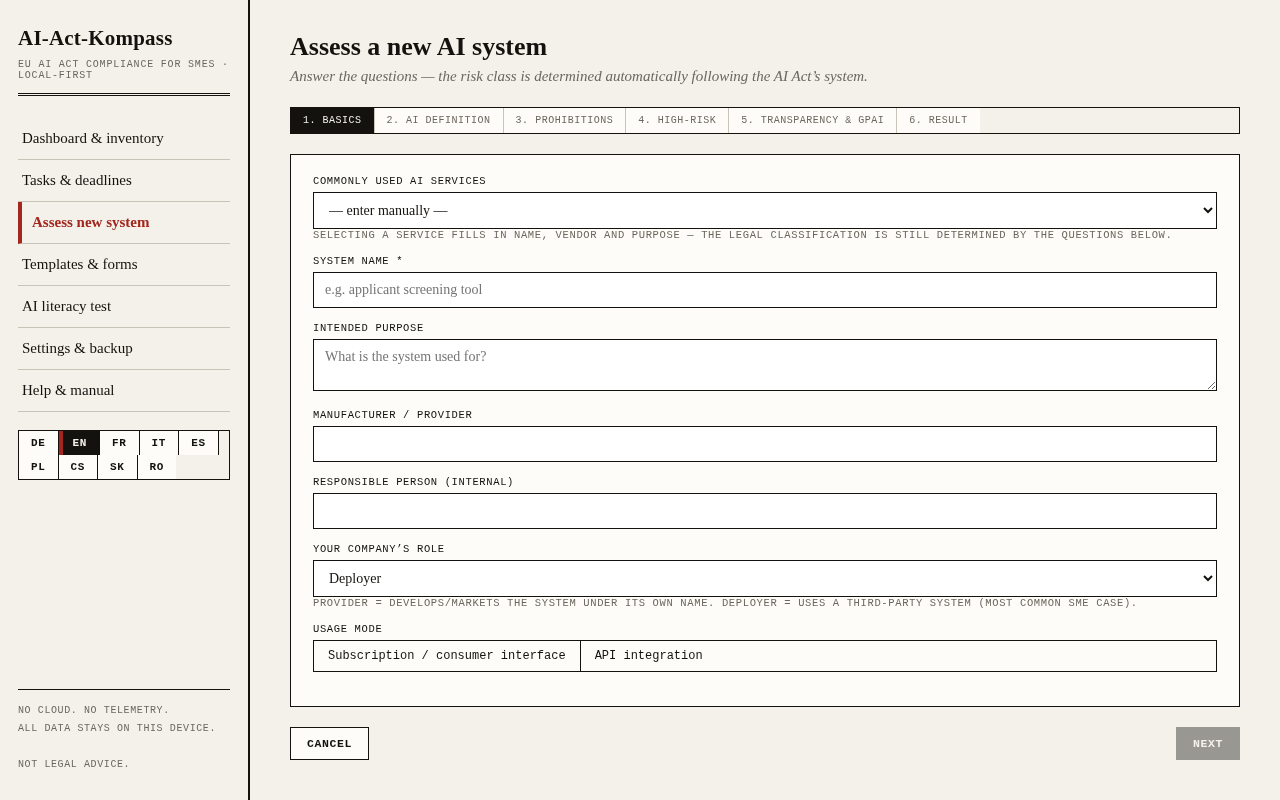Select the Responsible Person input
Viewport: 1280px width, 800px height.
click(x=765, y=511)
